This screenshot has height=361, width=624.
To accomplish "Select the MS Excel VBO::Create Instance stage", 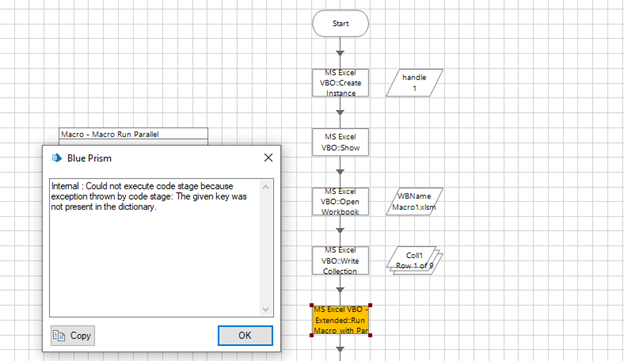I will click(x=340, y=83).
